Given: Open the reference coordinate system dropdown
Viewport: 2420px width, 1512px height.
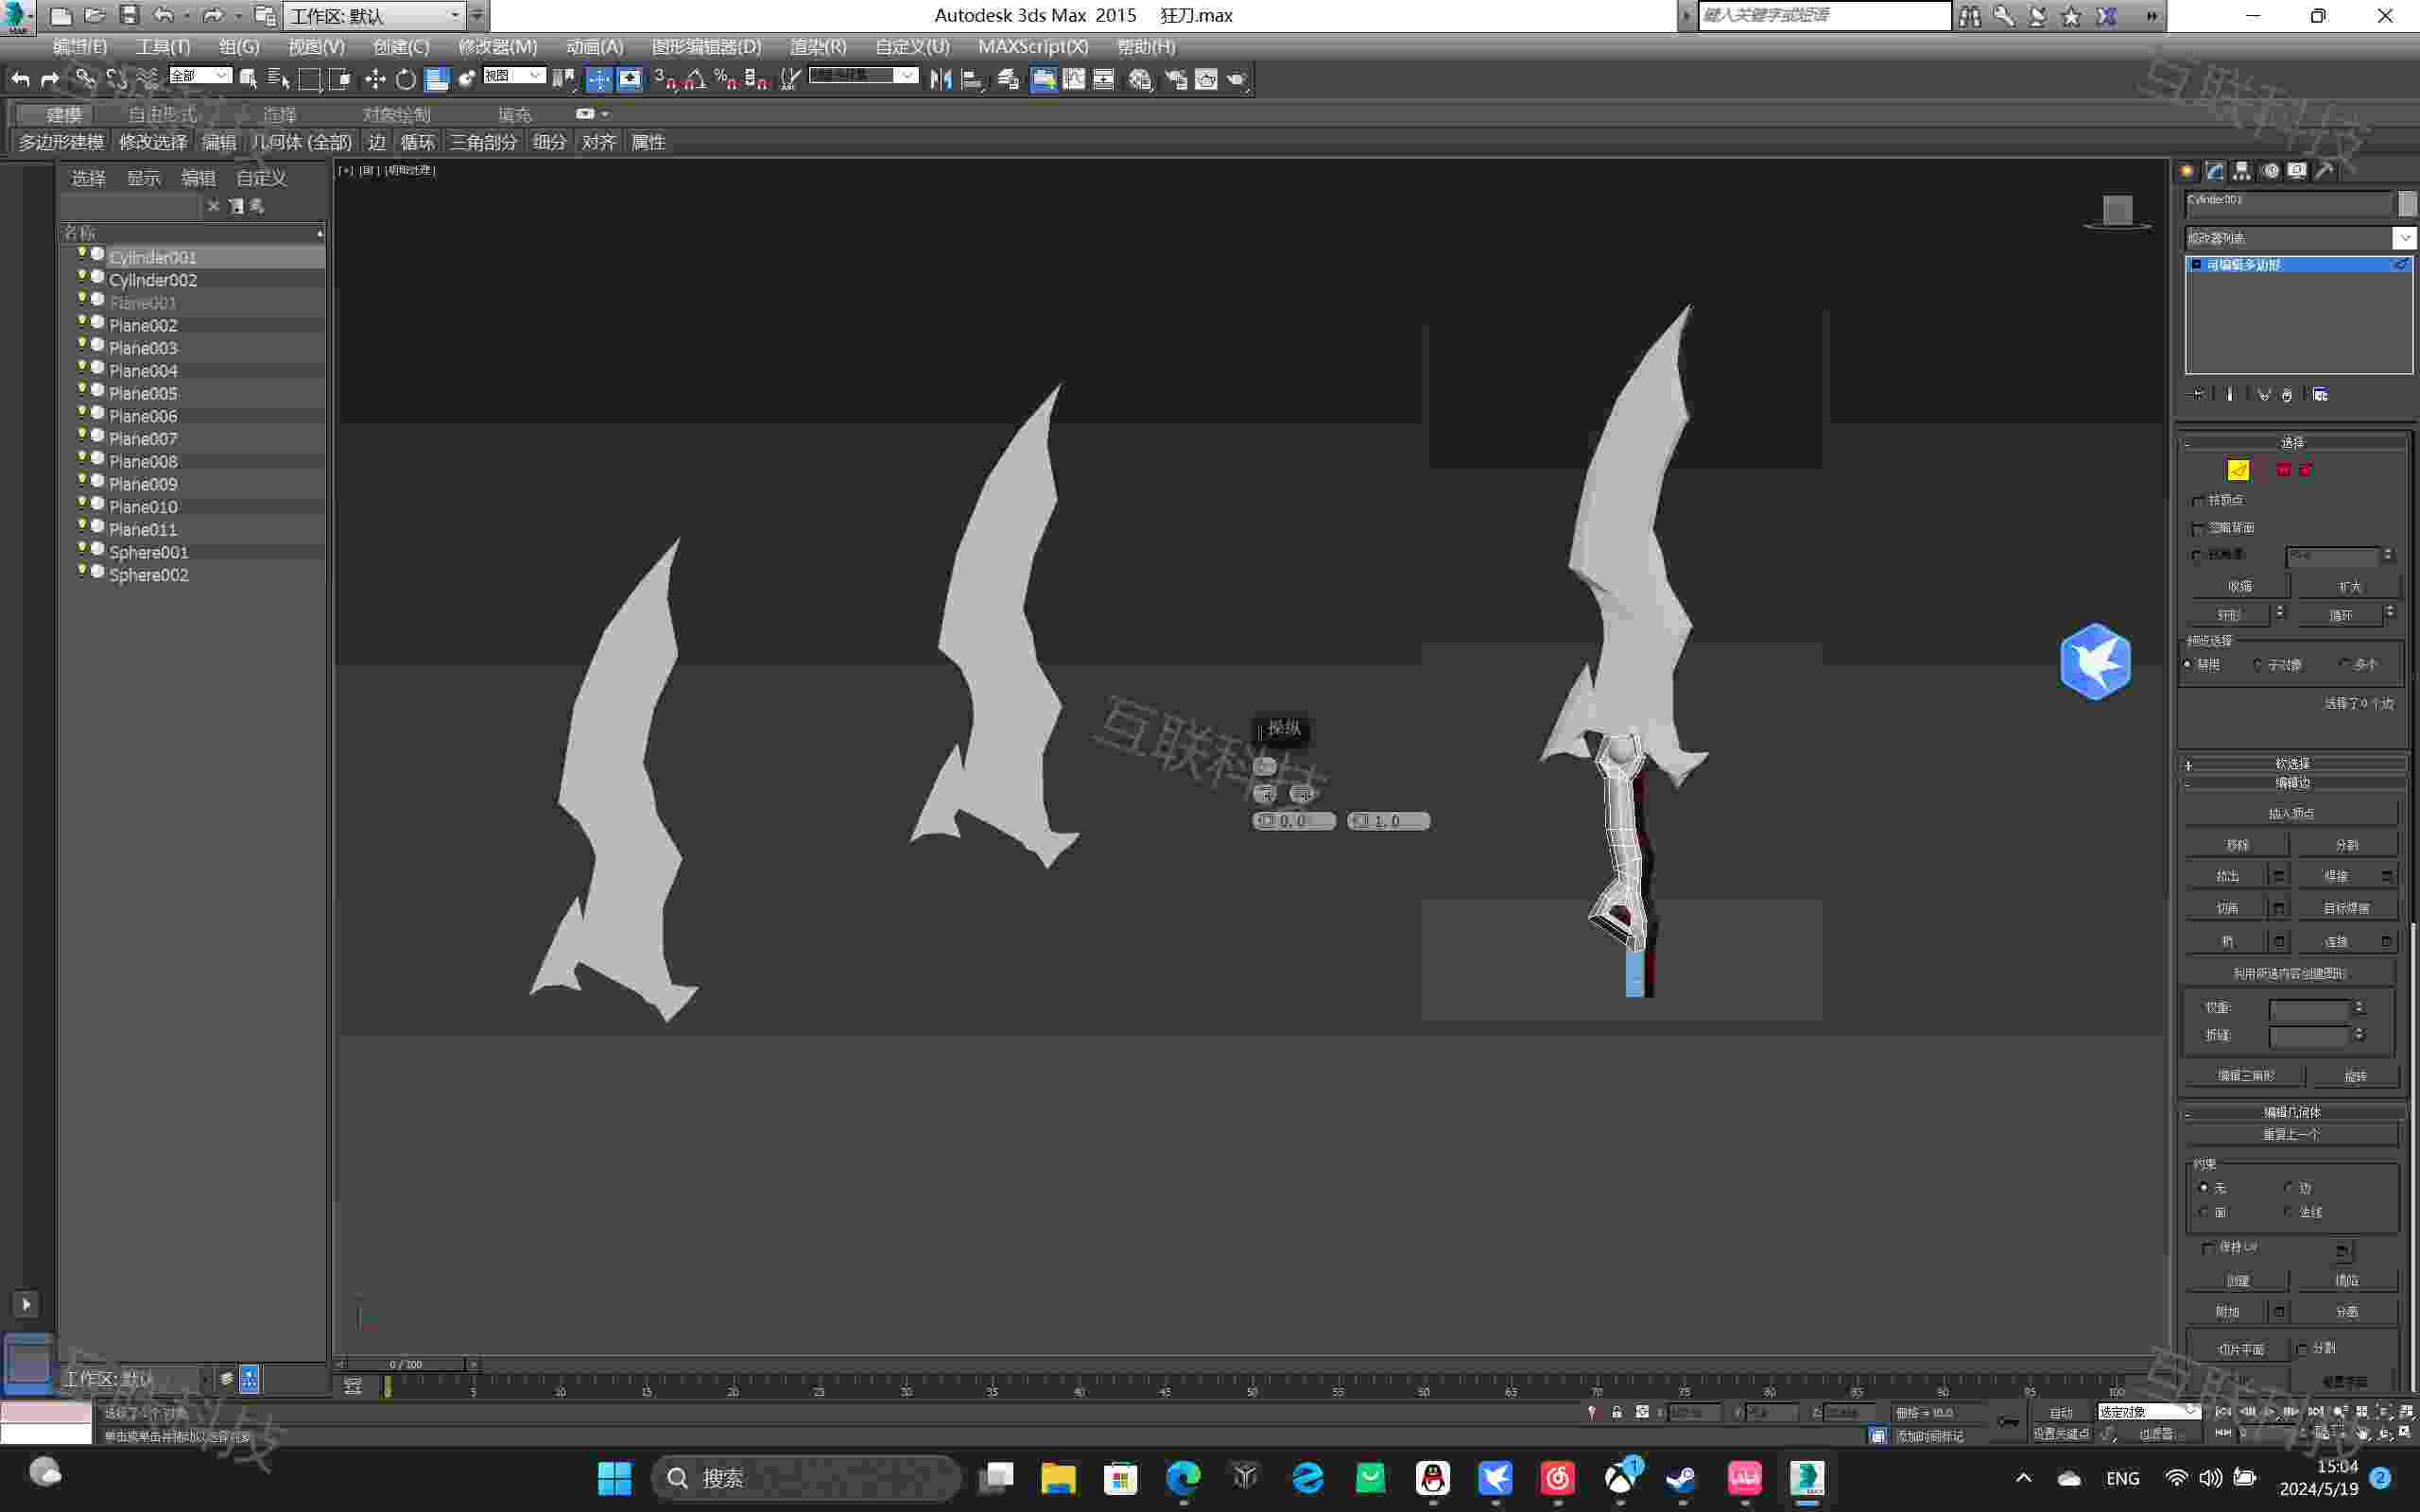Looking at the screenshot, I should pos(514,76).
